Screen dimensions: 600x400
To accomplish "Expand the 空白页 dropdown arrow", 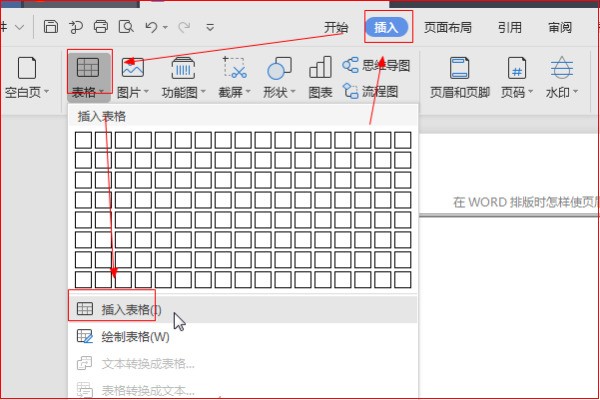I will 46,91.
